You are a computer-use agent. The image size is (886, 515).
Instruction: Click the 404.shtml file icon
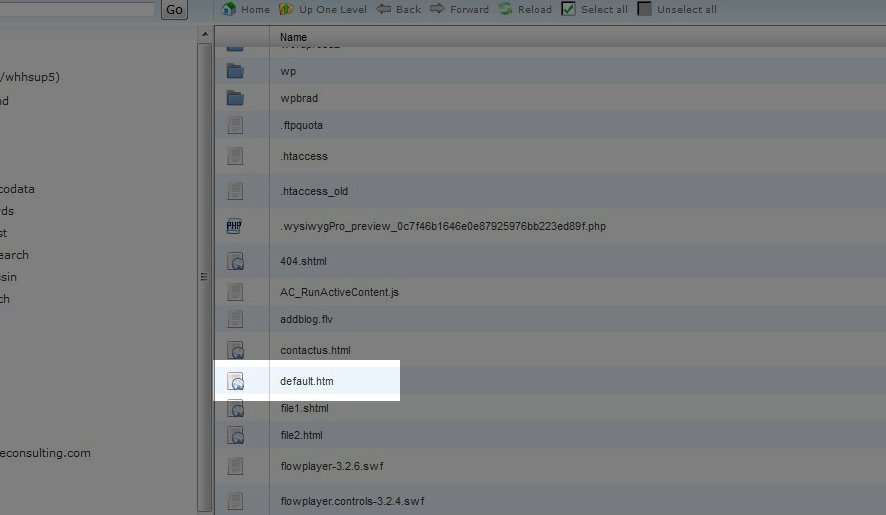236,261
